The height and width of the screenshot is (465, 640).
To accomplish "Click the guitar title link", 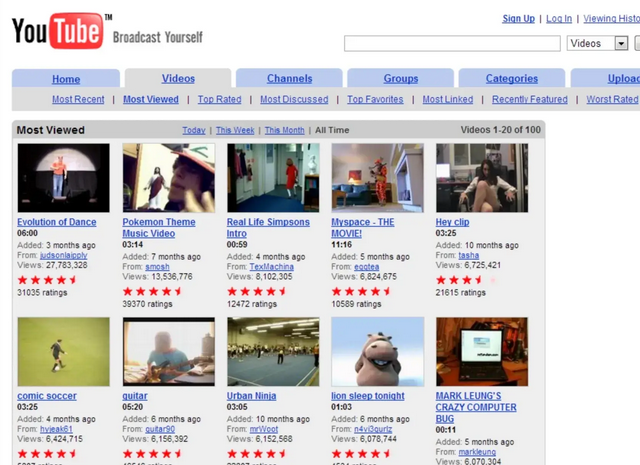I will pos(135,396).
